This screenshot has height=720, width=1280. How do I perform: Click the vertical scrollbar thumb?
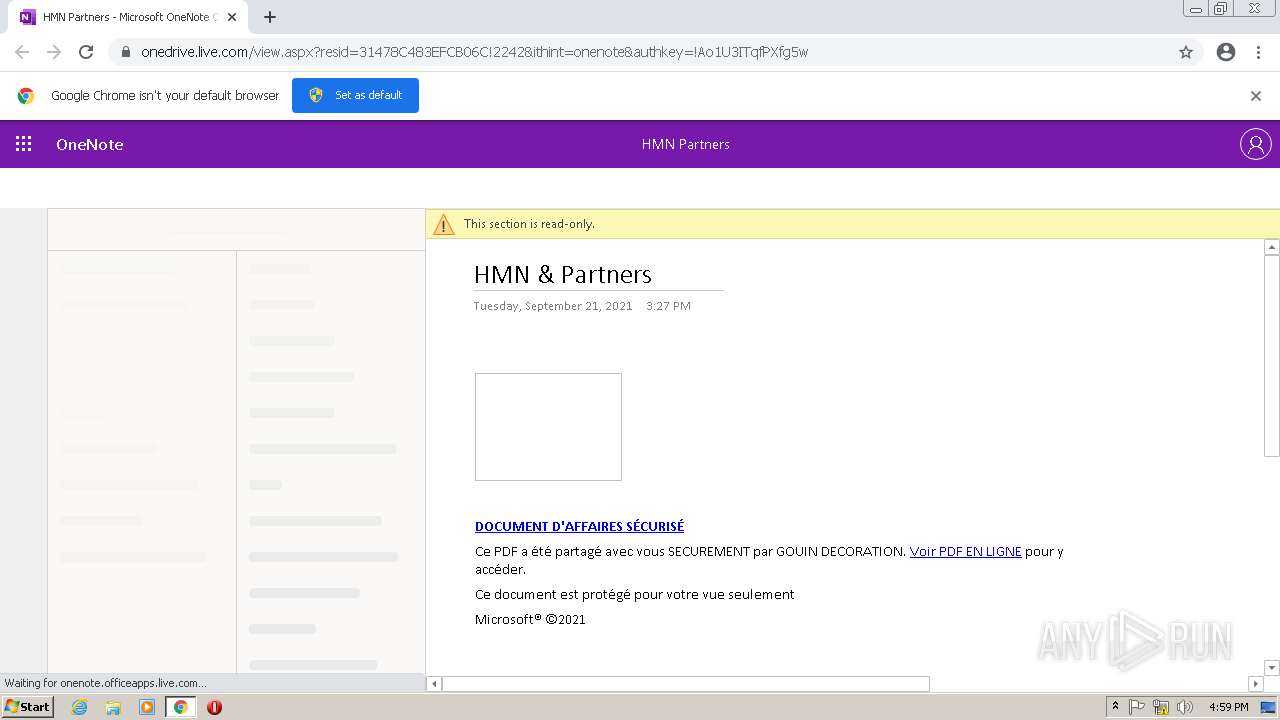[x=1272, y=355]
